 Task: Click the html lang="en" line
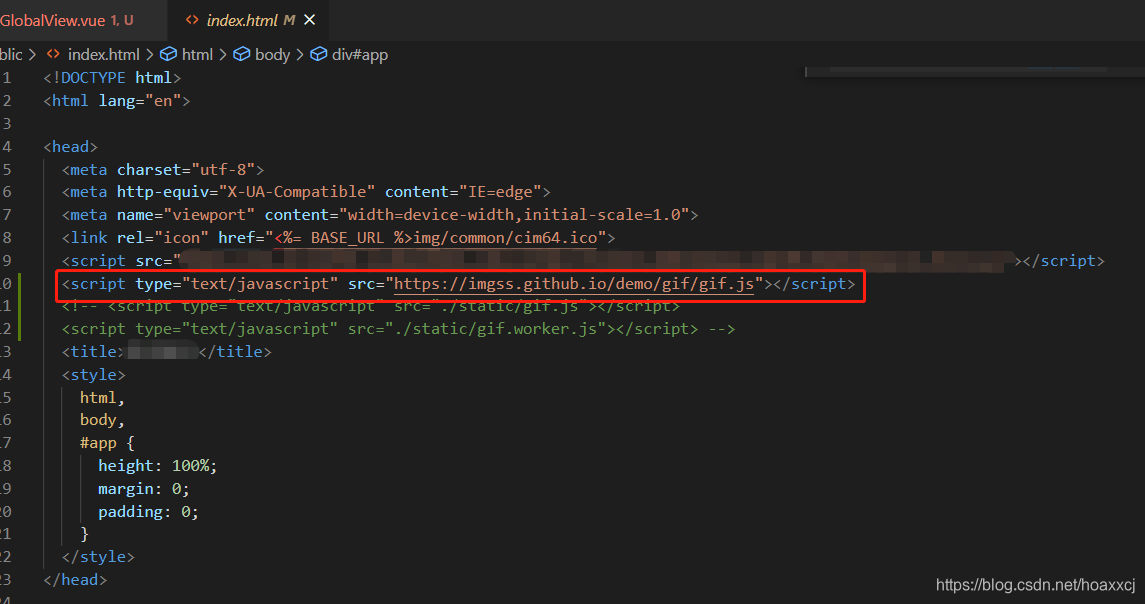tap(117, 101)
